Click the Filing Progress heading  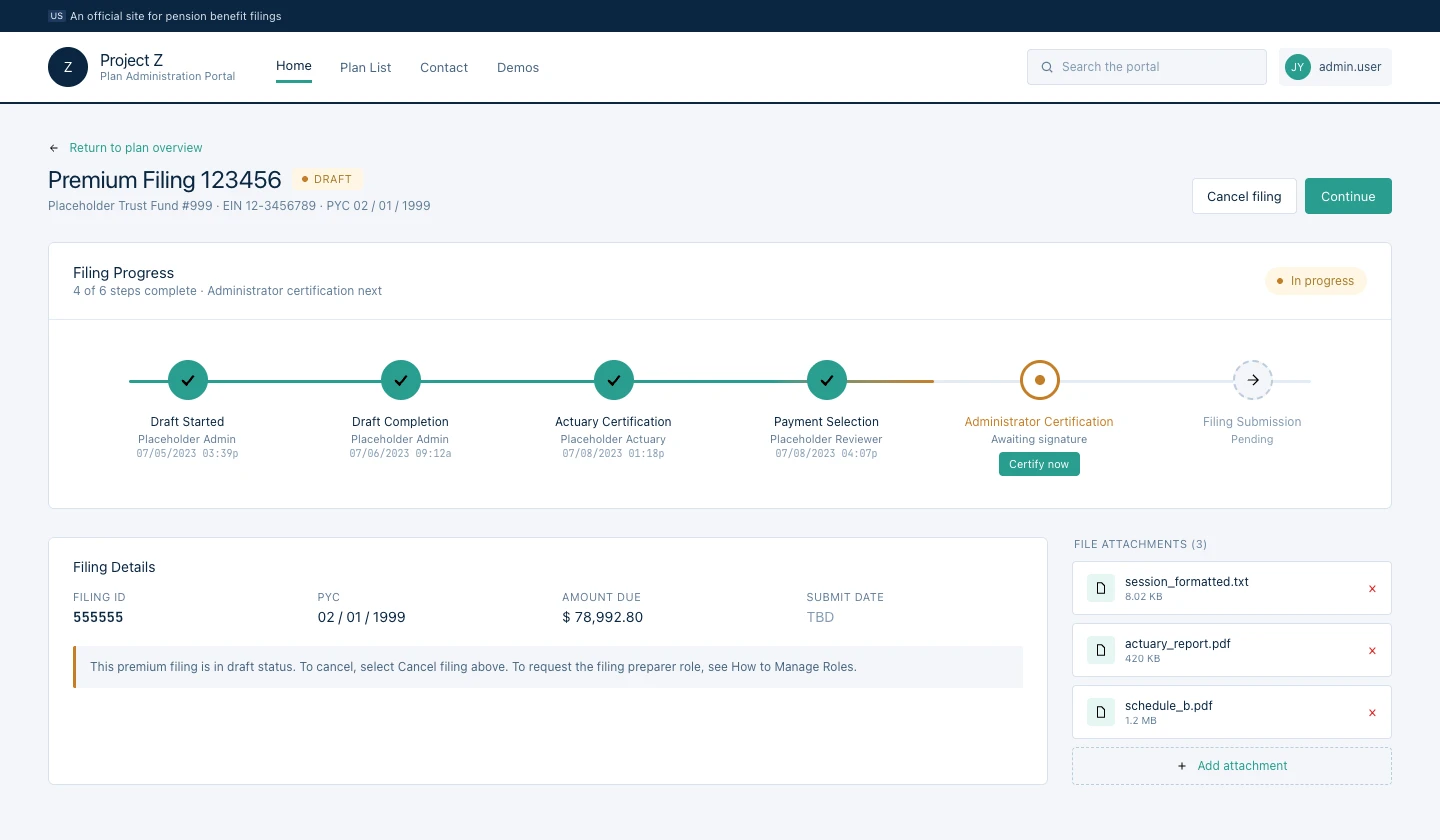(x=124, y=273)
